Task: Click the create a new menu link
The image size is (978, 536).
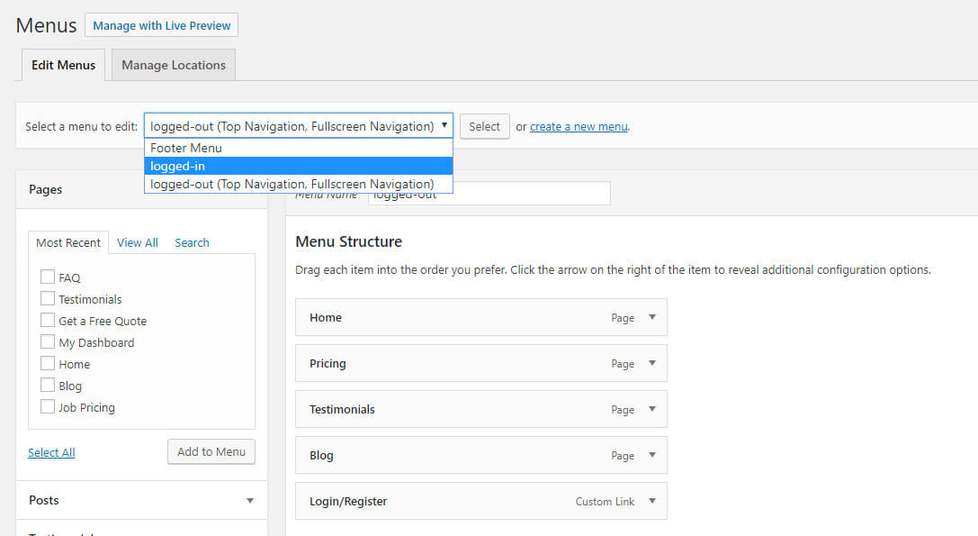Action: [578, 126]
